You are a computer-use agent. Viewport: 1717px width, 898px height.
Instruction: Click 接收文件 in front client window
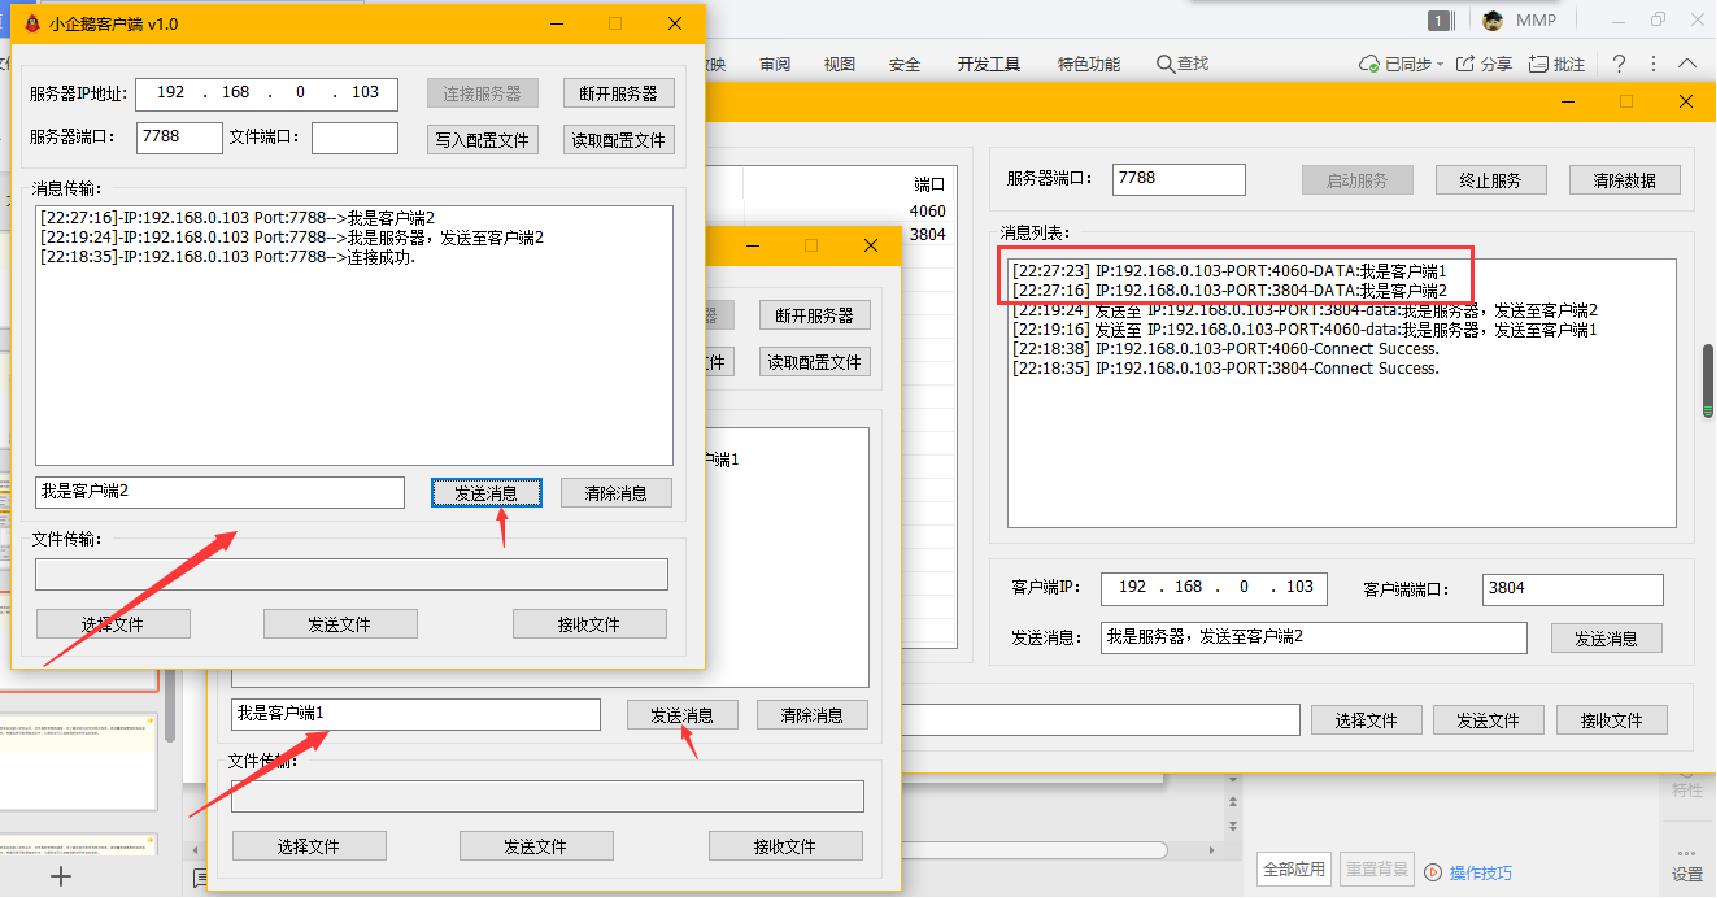[x=590, y=624]
